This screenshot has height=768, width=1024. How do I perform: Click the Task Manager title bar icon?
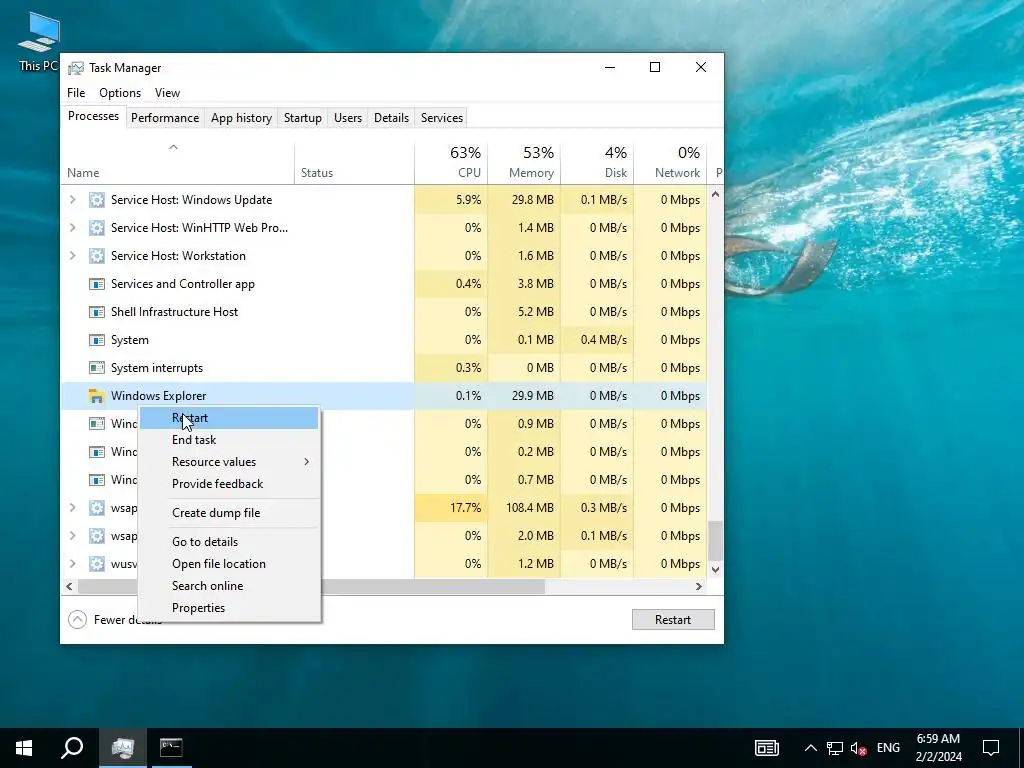(x=76, y=68)
